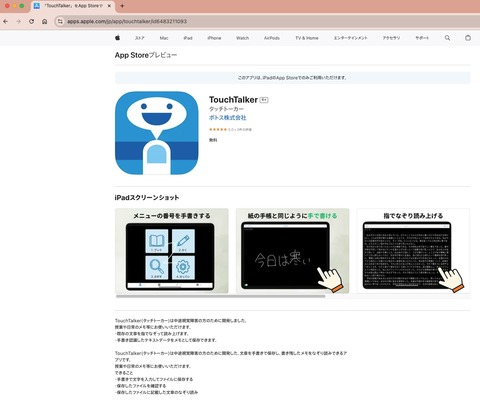Open the AirPods menu item
This screenshot has width=480, height=401.
pos(272,38)
